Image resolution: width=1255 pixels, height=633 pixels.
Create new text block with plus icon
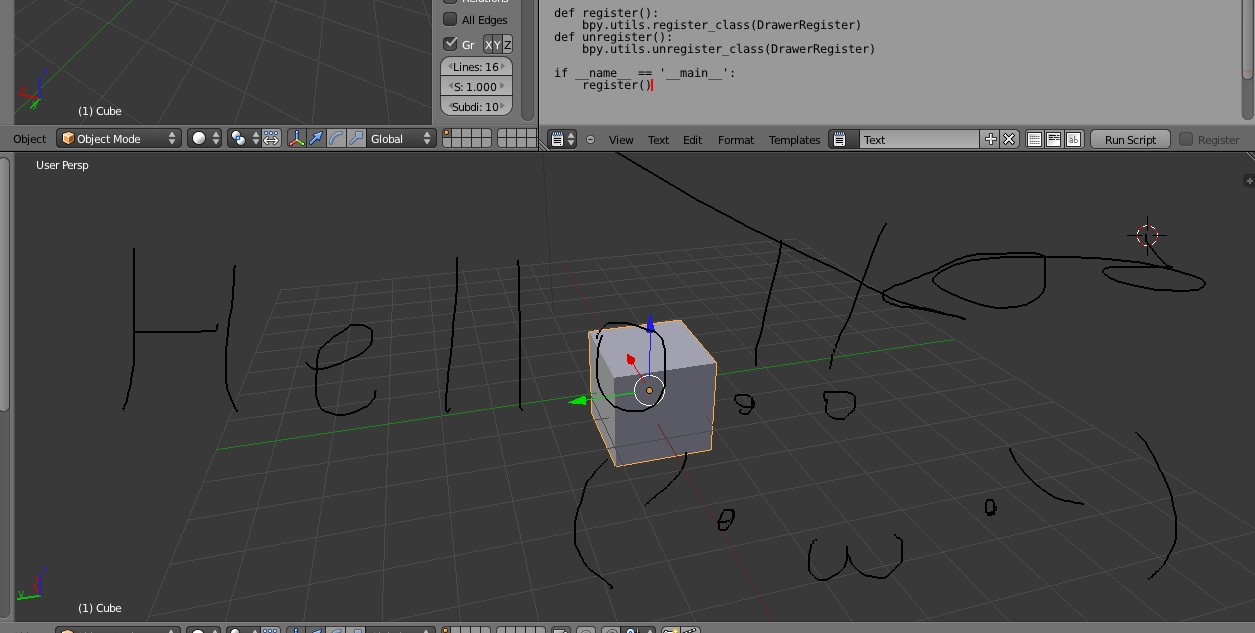click(x=991, y=140)
